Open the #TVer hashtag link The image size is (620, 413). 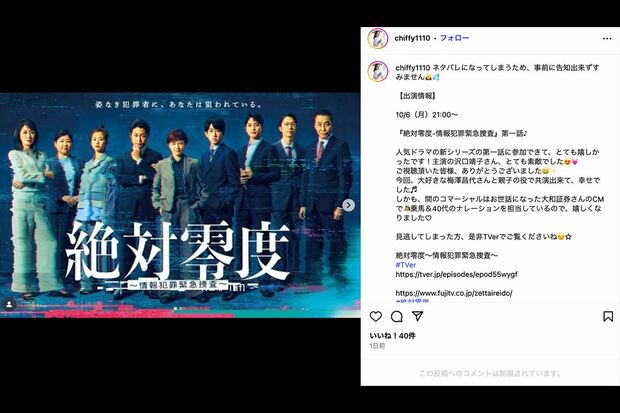(x=405, y=265)
